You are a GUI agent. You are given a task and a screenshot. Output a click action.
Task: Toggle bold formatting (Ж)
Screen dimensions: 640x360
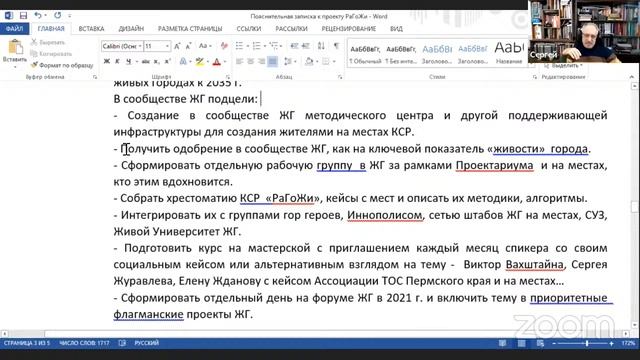[x=107, y=62]
